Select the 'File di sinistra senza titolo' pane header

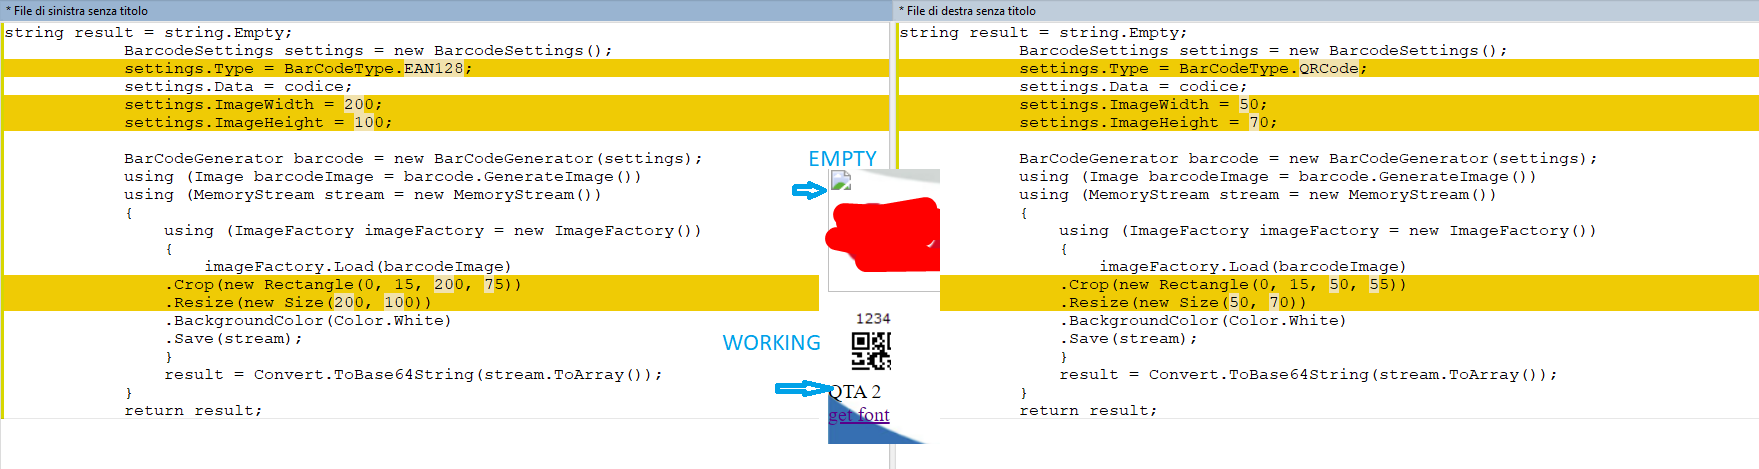[x=445, y=10]
